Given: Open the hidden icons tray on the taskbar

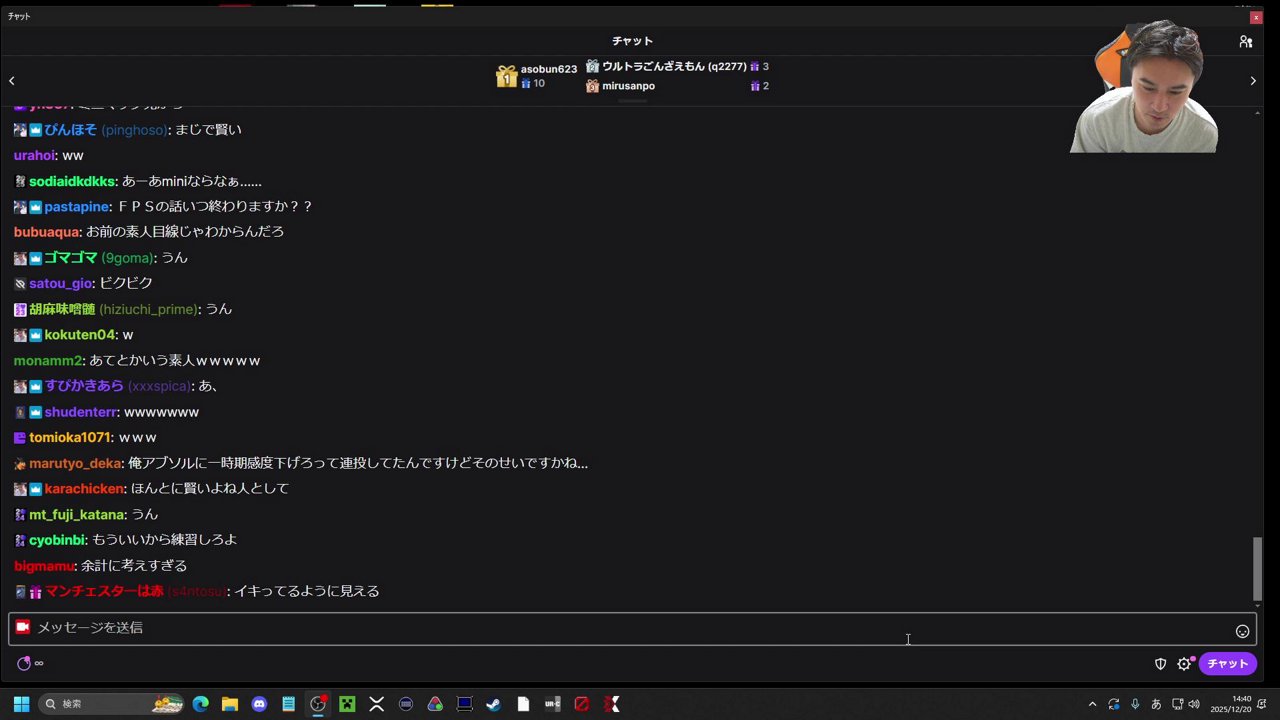Looking at the screenshot, I should 1093,703.
